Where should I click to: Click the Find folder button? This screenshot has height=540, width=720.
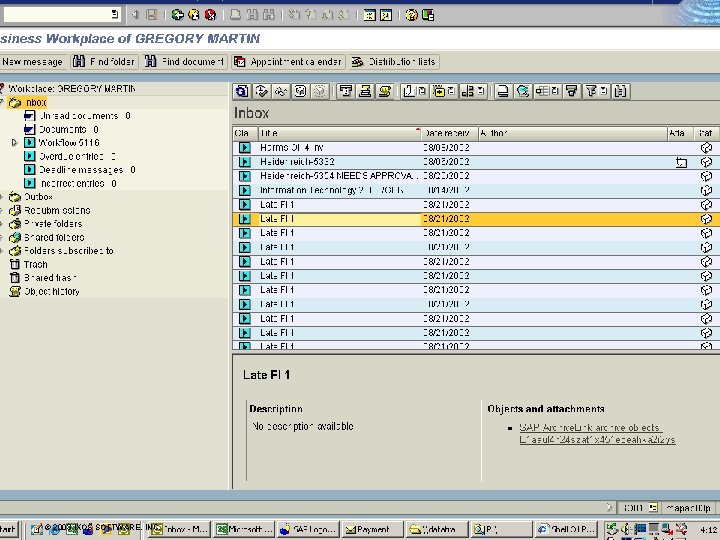(x=104, y=62)
